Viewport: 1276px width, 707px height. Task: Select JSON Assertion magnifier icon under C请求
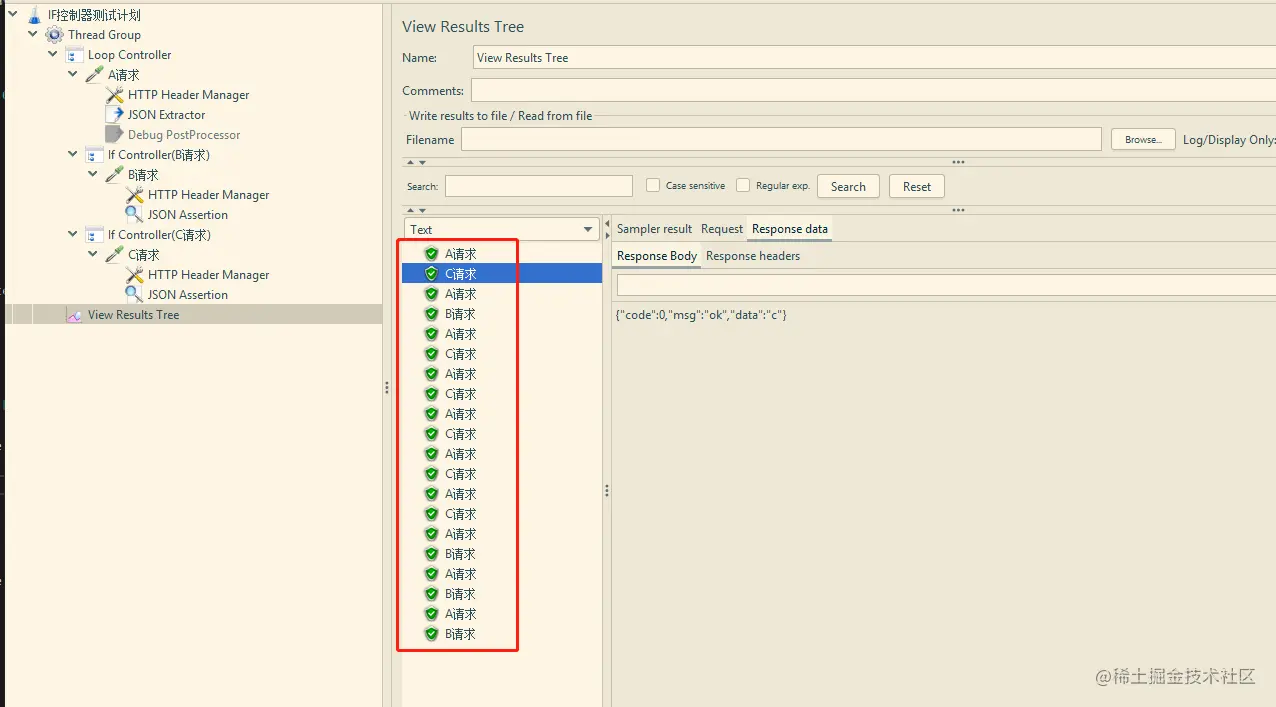(134, 295)
